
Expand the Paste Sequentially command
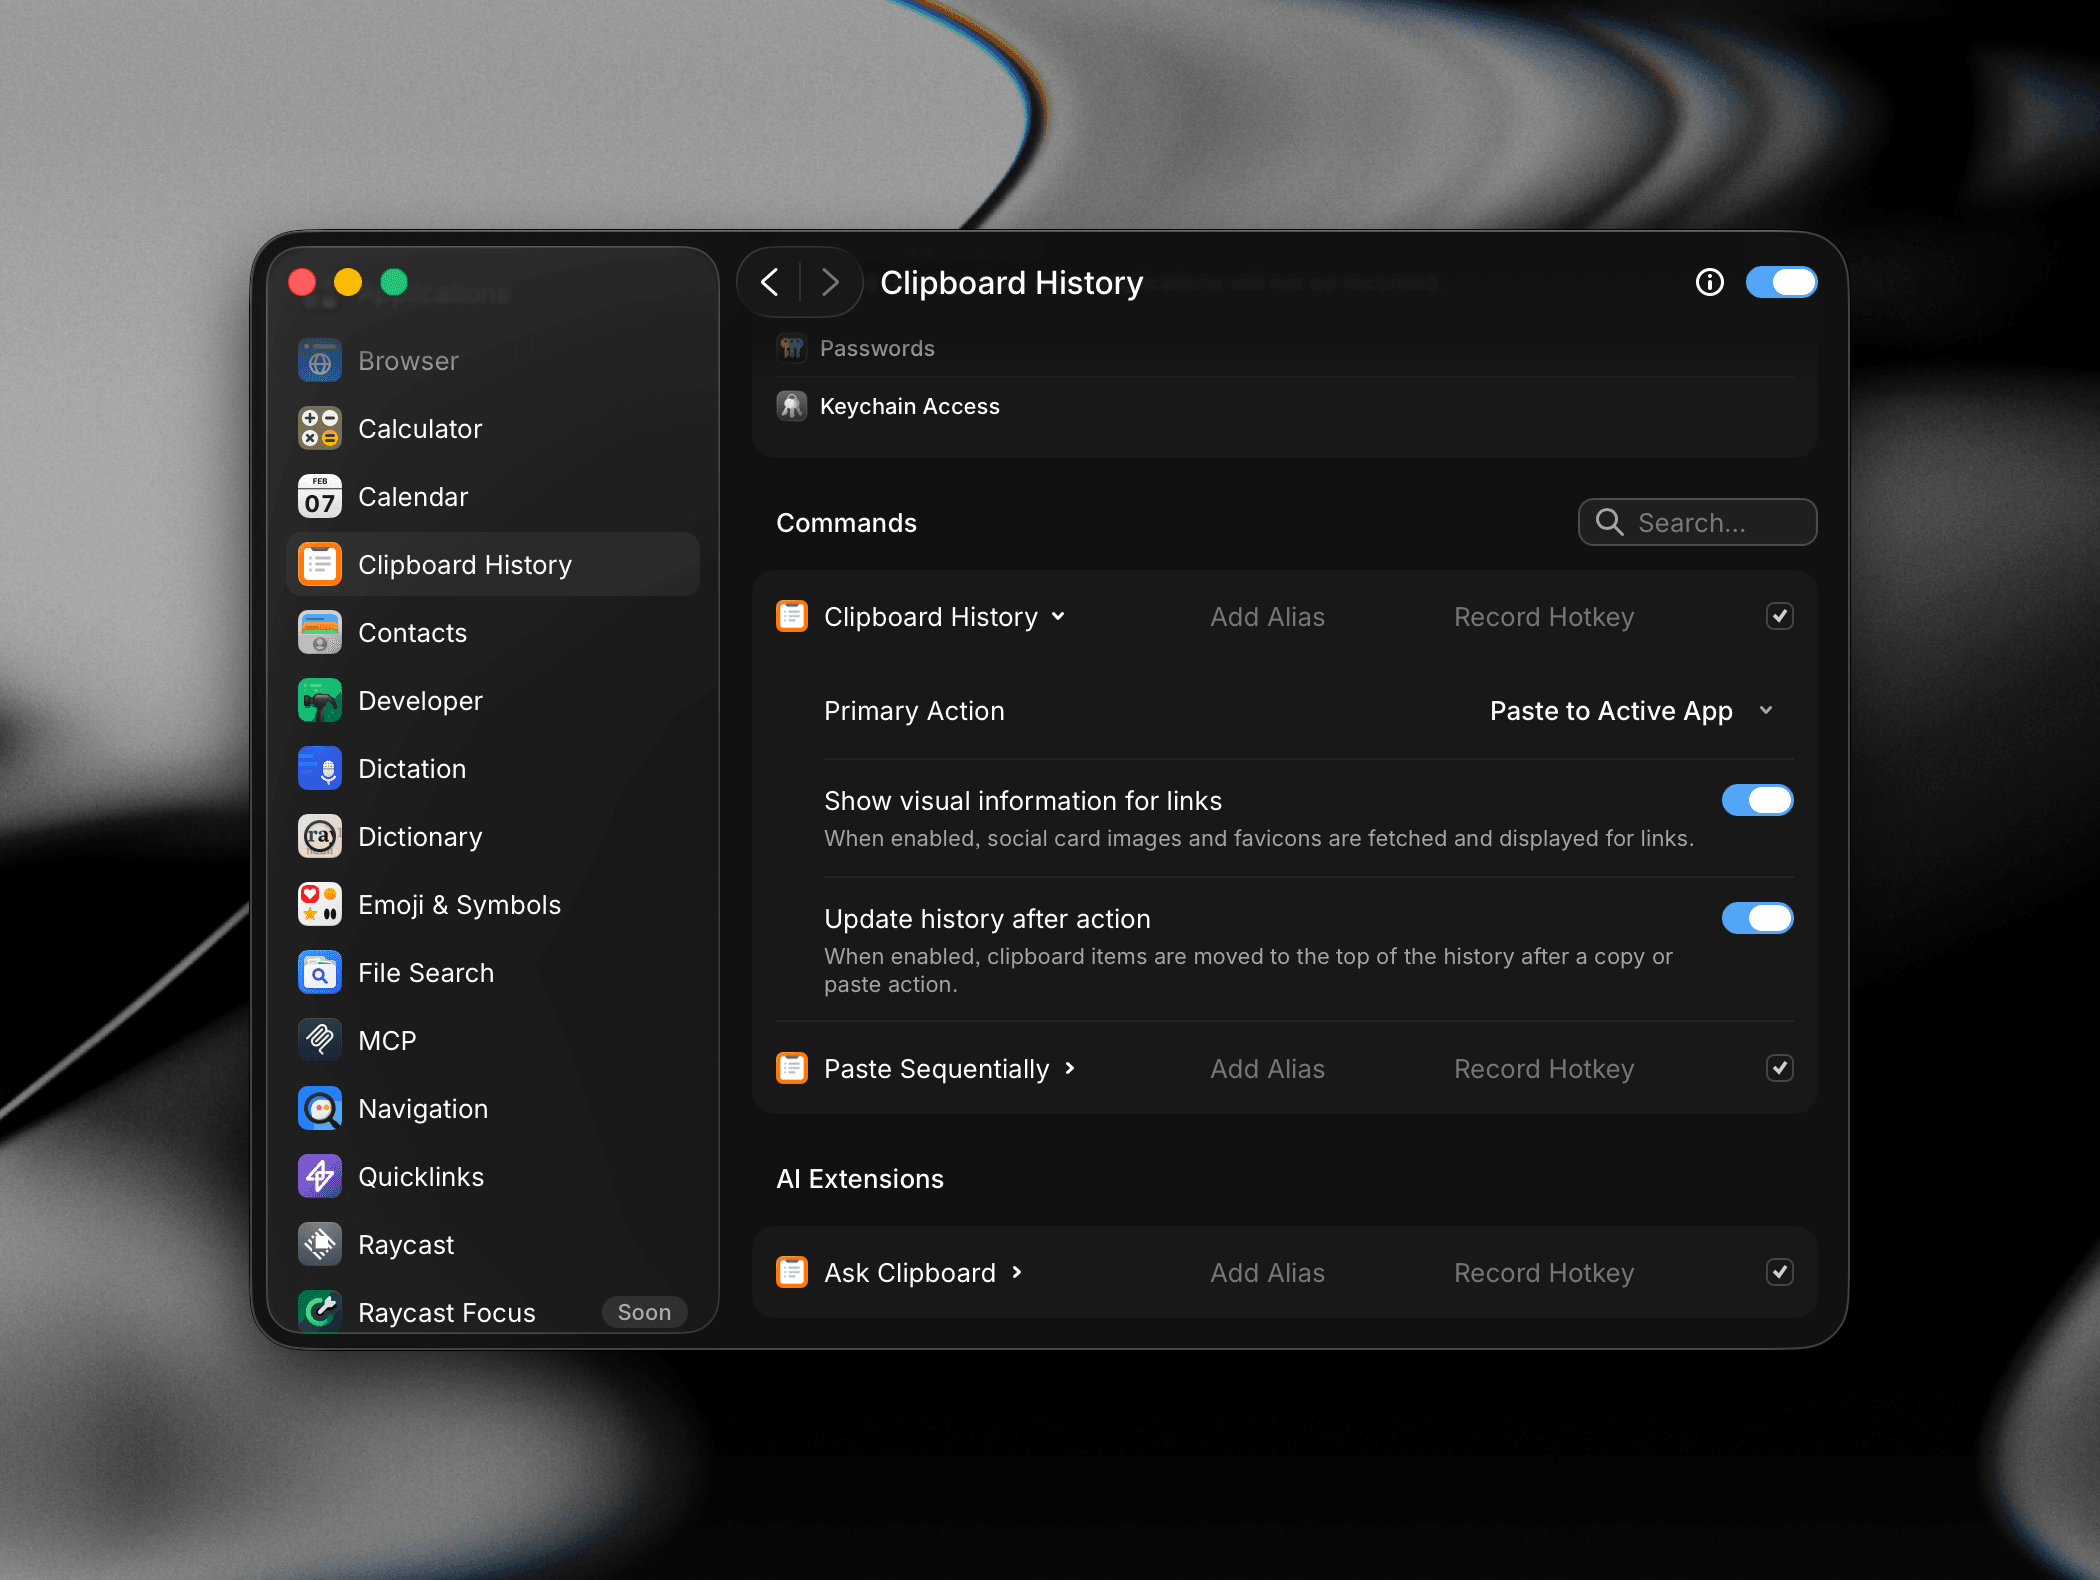click(x=1070, y=1069)
